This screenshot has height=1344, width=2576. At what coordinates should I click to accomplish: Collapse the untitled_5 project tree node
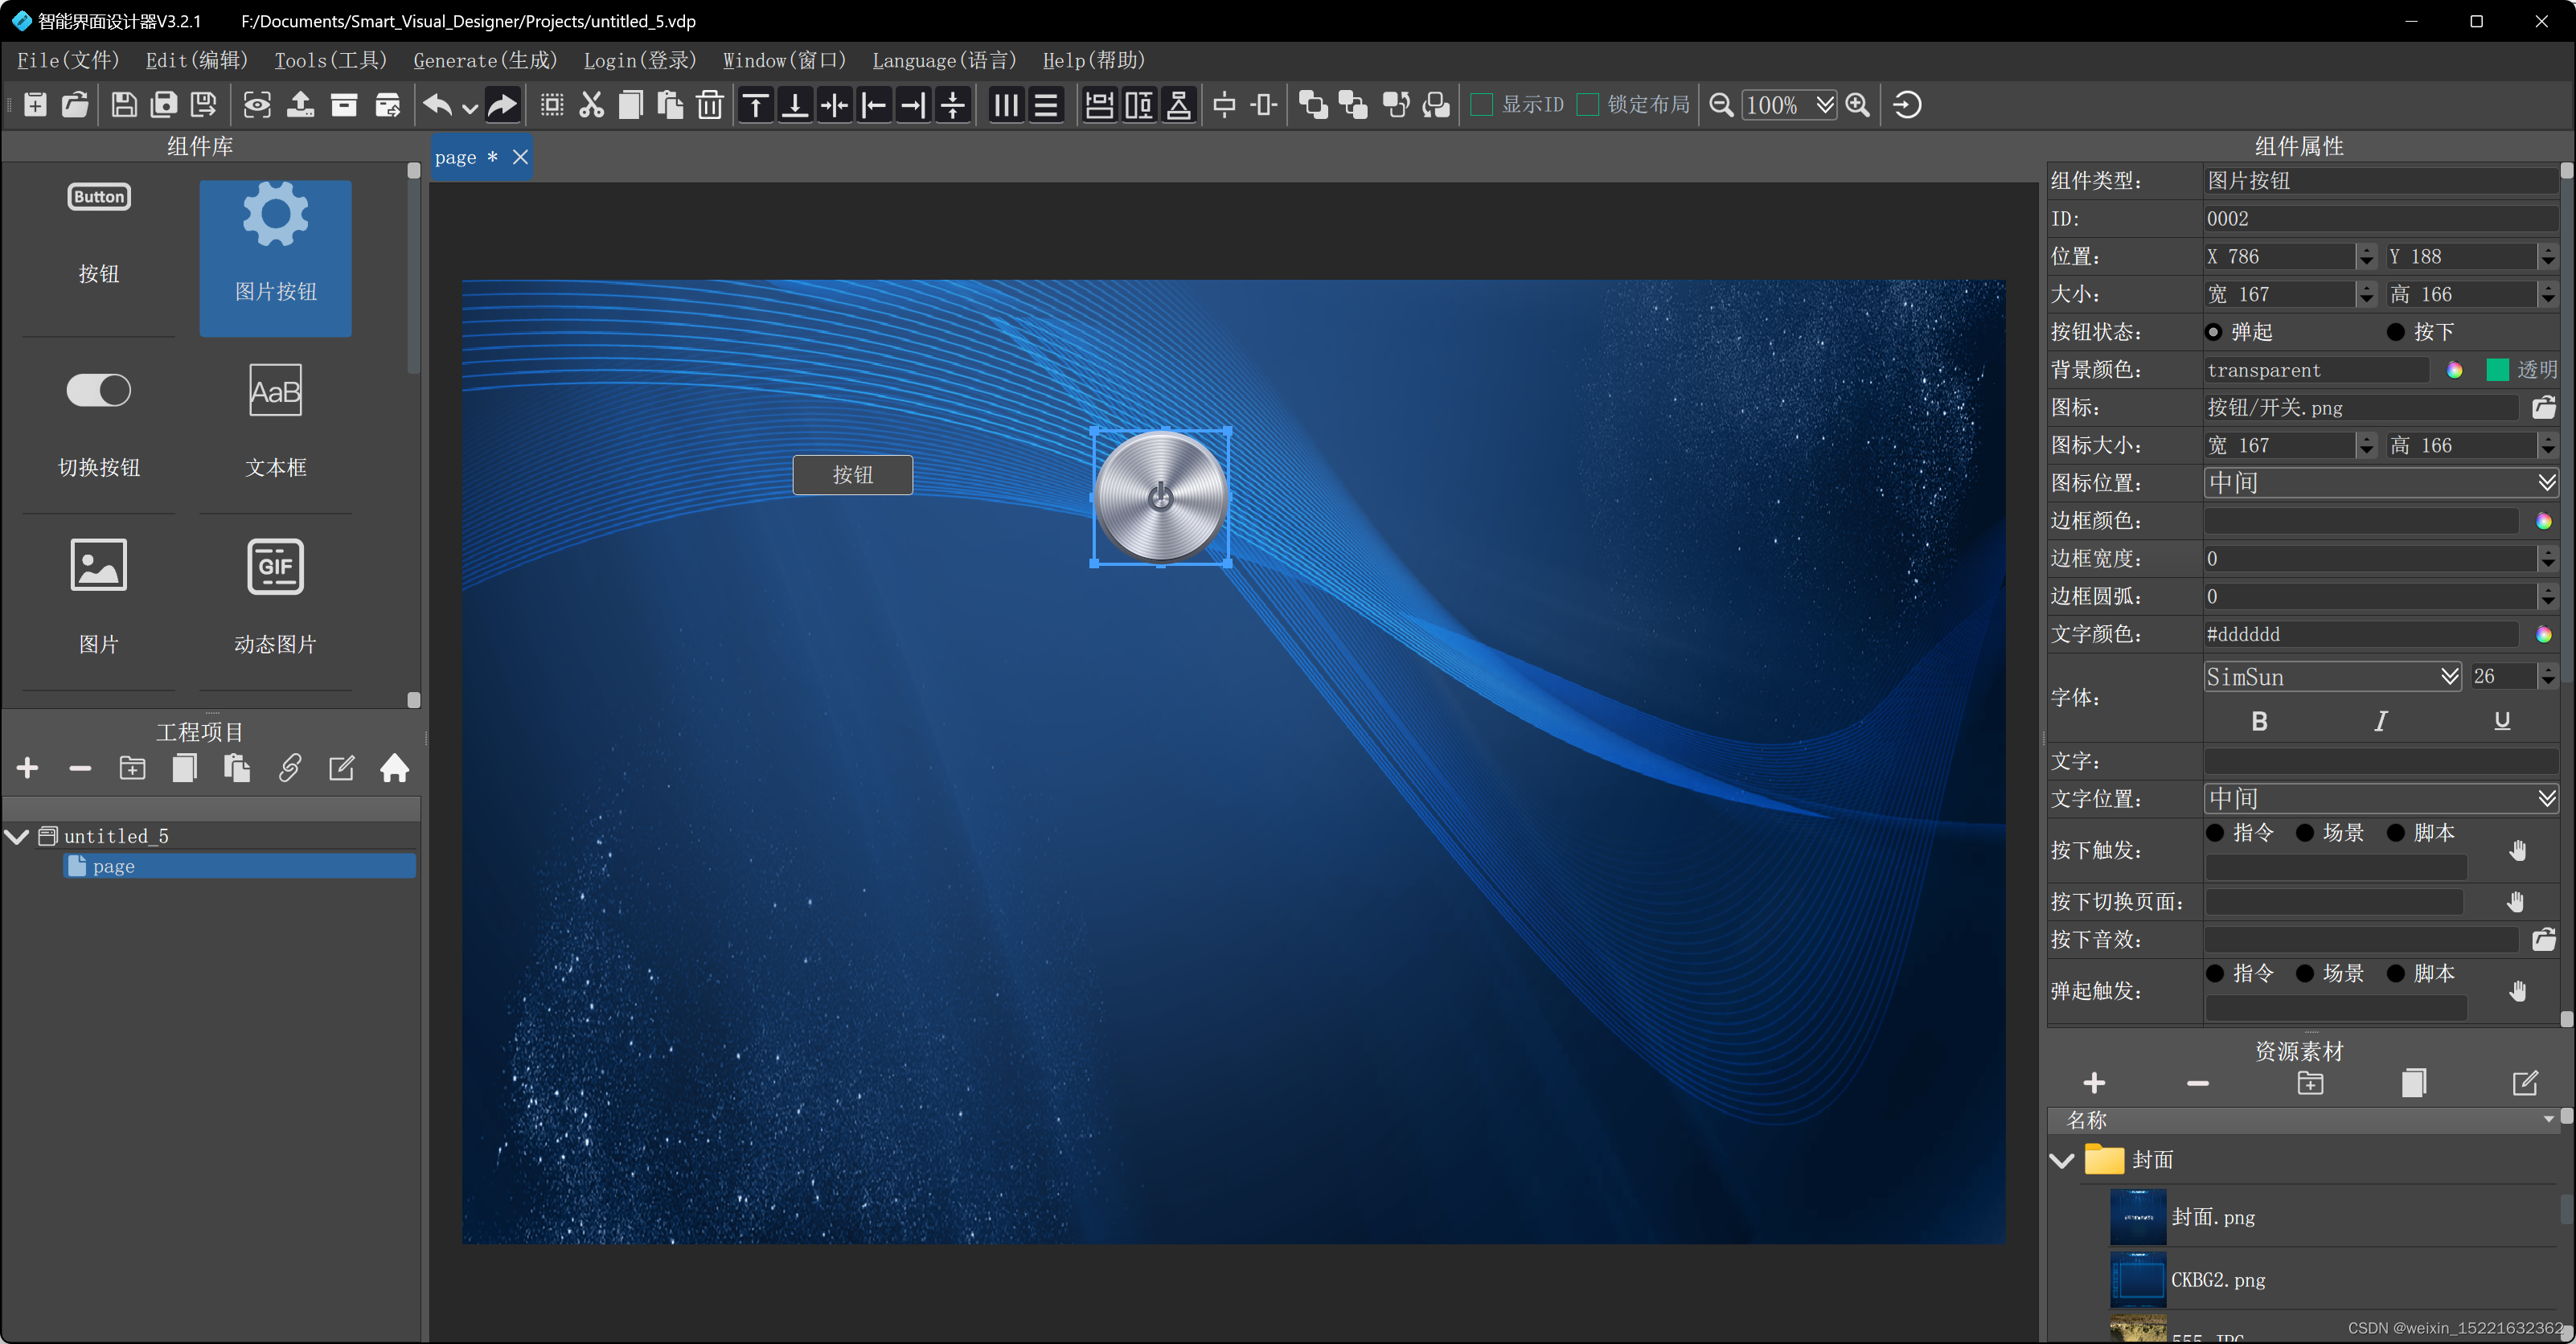coord(17,836)
